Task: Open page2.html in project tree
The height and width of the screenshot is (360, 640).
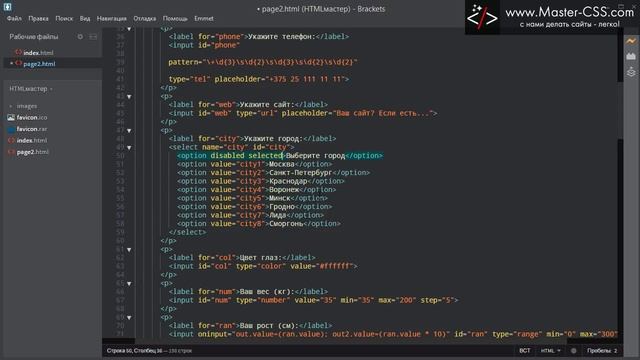Action: coord(33,152)
